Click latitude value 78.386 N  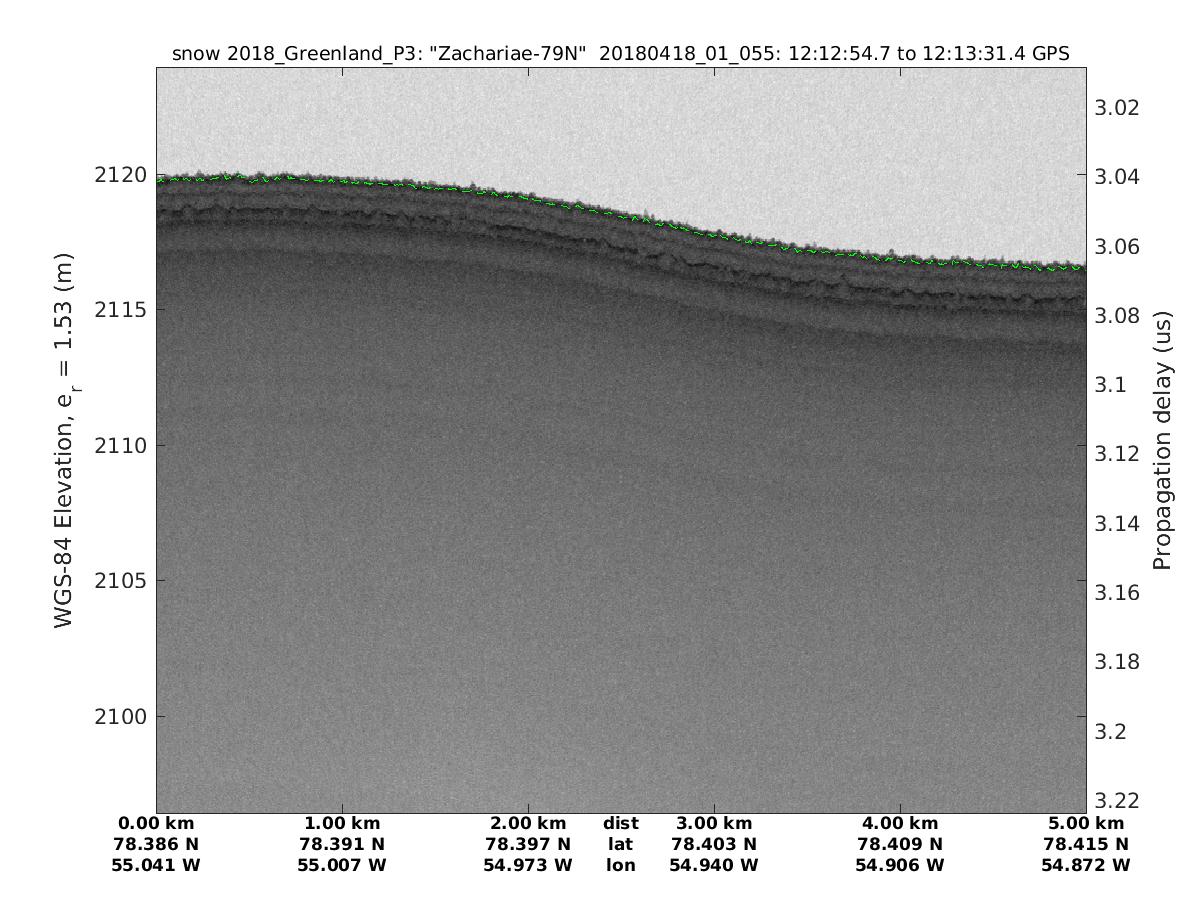click(x=156, y=845)
